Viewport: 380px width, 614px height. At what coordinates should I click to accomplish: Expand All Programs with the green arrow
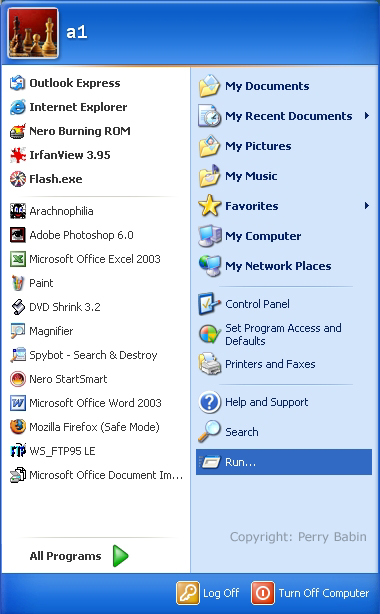point(121,556)
